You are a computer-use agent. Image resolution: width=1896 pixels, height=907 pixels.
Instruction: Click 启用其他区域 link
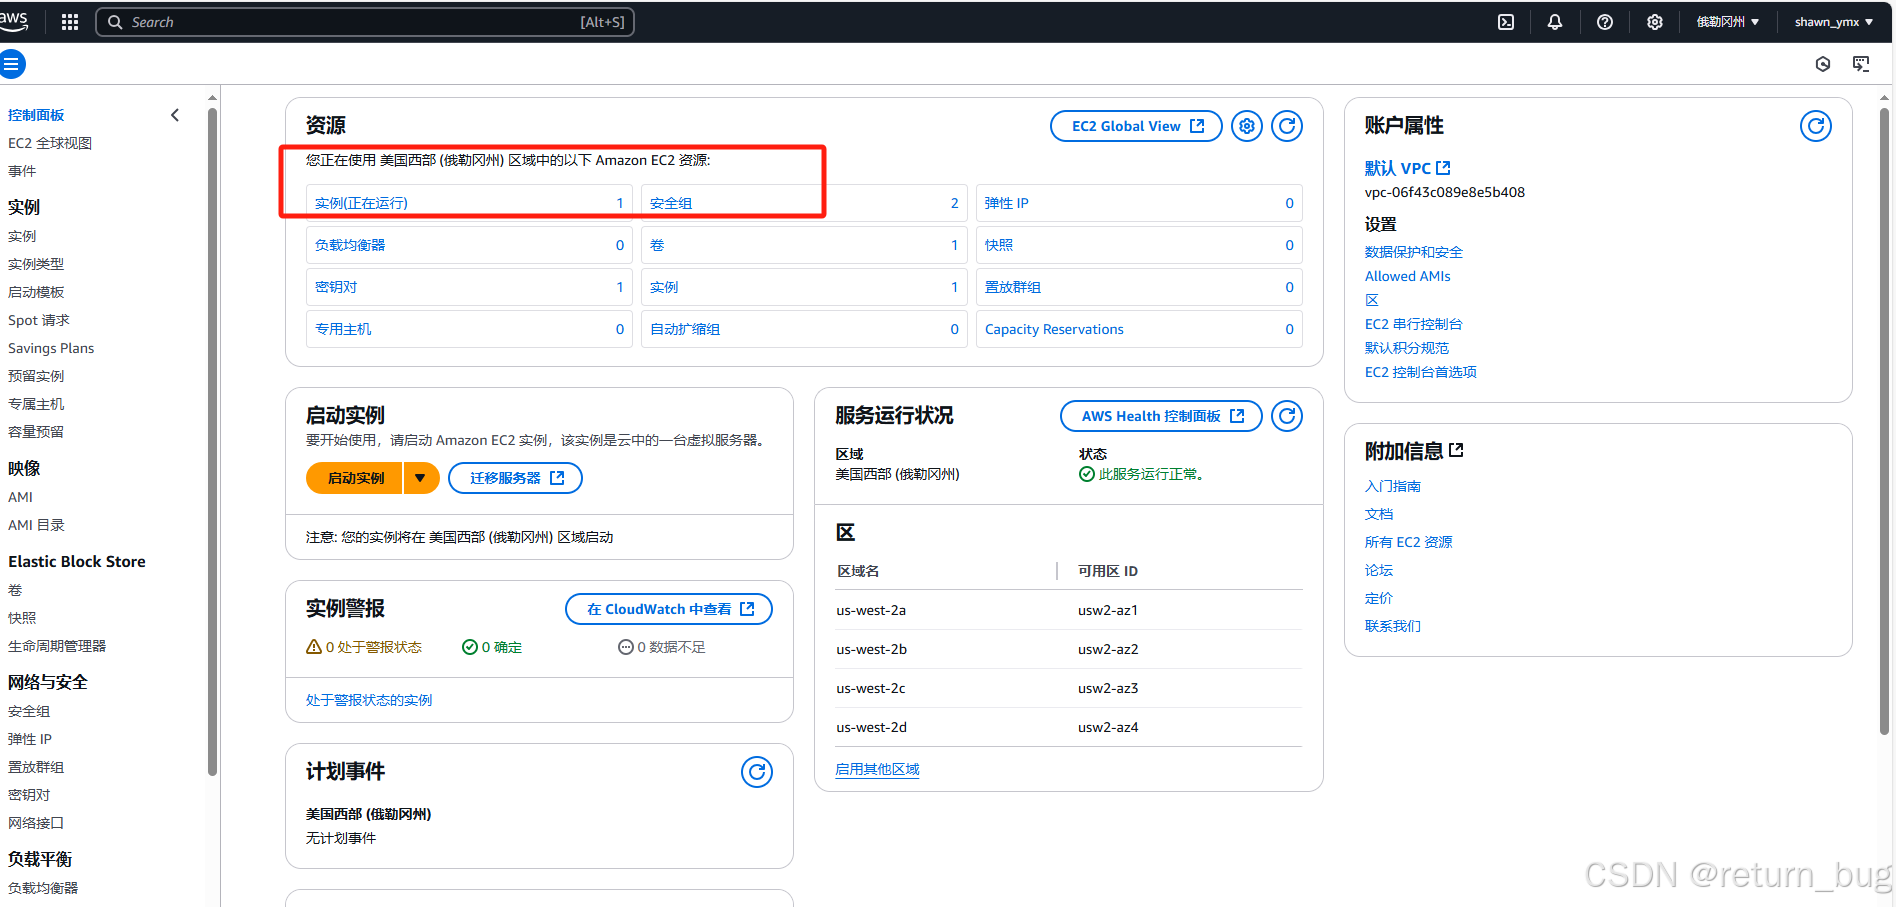pyautogui.click(x=877, y=769)
